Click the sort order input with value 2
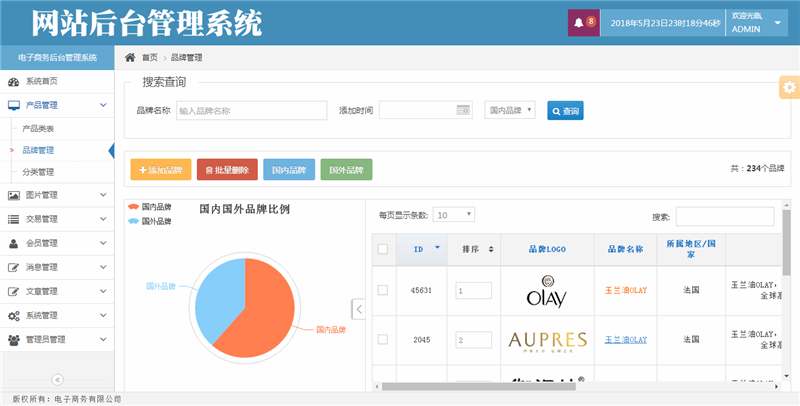Viewport: 800px width, 406px height. (473, 340)
